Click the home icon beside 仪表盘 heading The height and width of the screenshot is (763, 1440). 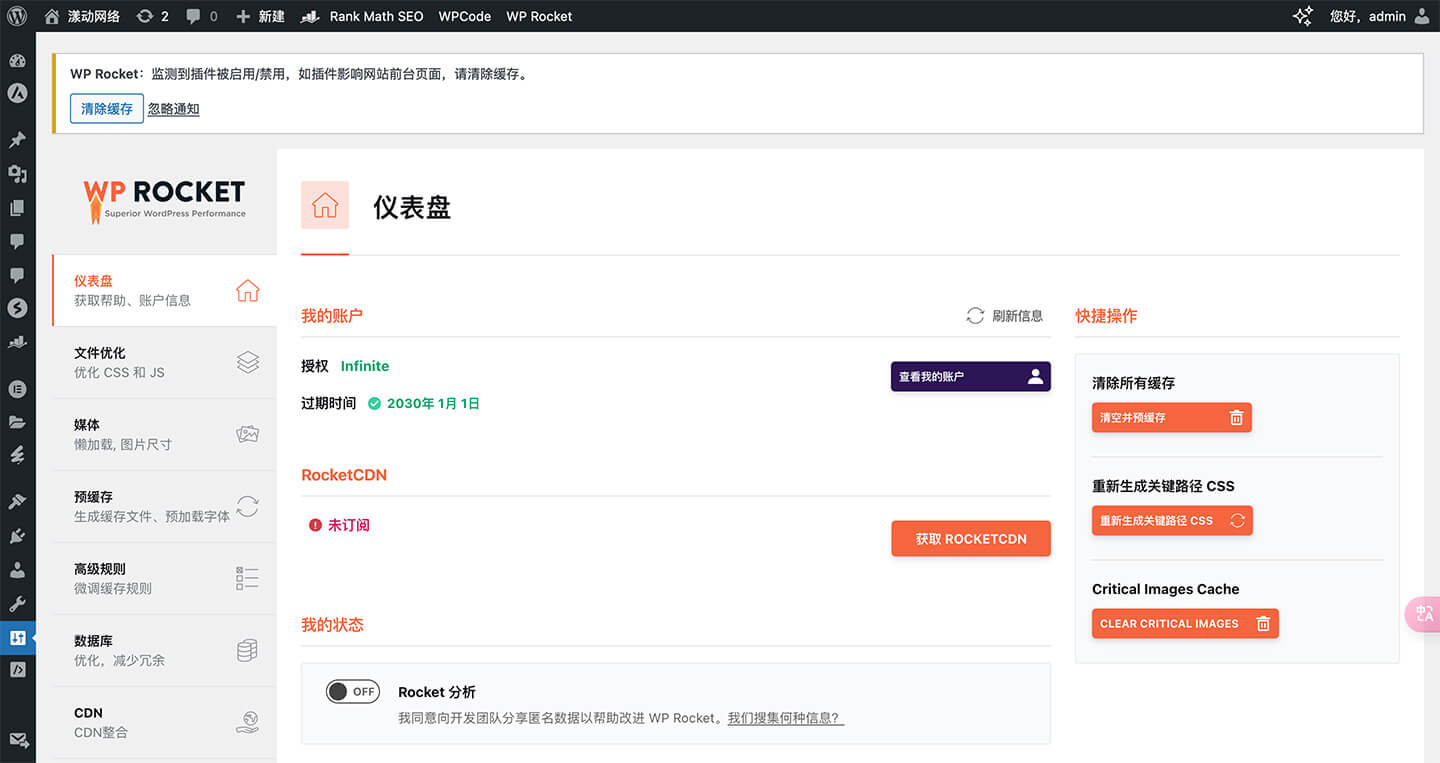(x=325, y=205)
